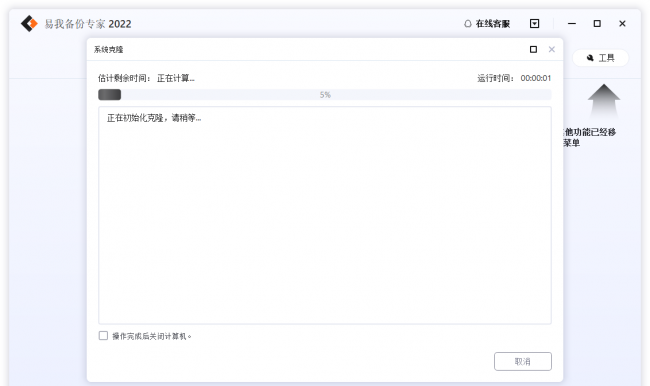650x386 pixels.
Task: Close the 系统克隆 dialog
Action: point(552,49)
